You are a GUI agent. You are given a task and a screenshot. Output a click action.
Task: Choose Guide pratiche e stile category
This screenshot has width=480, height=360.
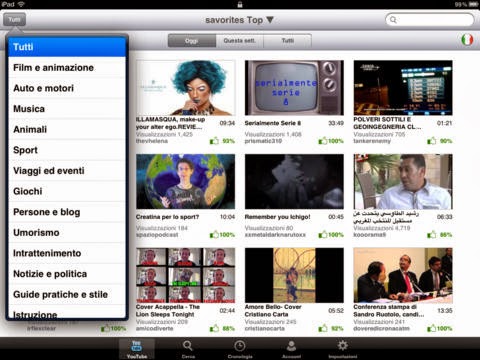click(67, 295)
